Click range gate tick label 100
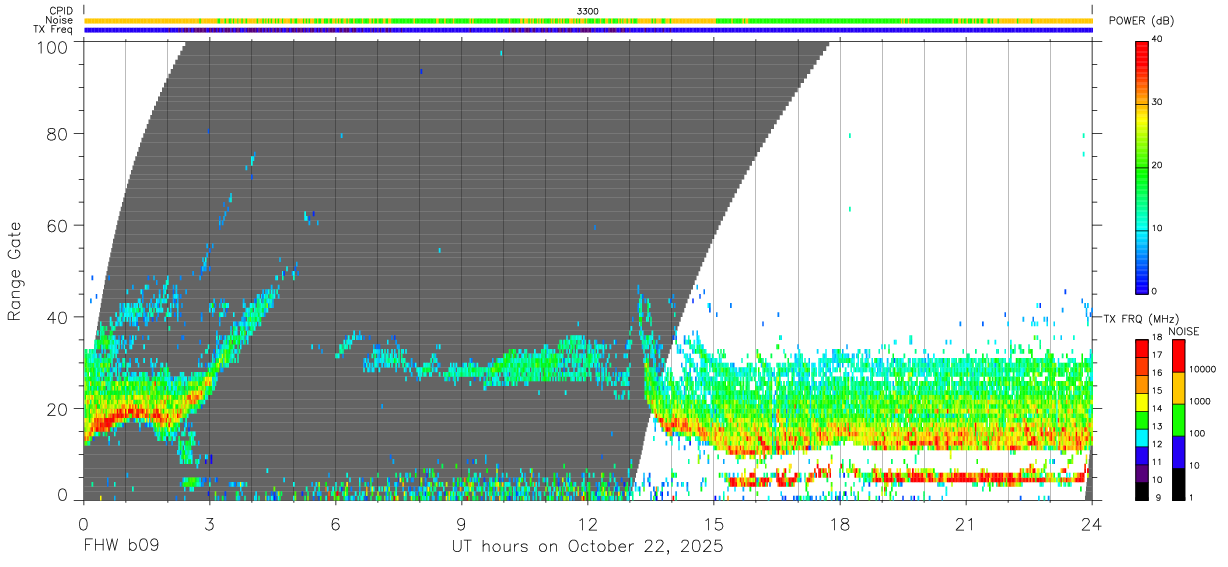 50,47
